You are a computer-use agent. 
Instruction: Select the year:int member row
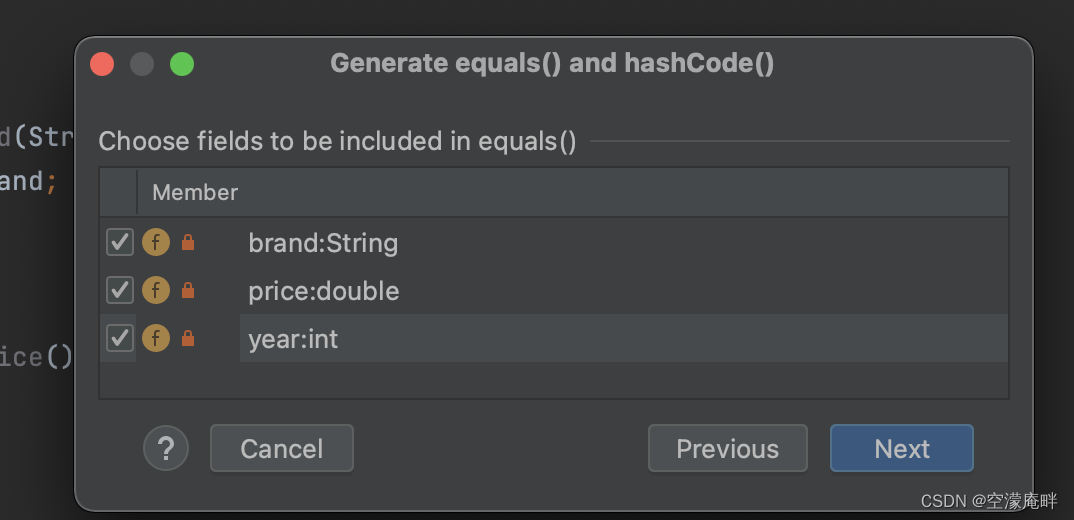point(294,339)
